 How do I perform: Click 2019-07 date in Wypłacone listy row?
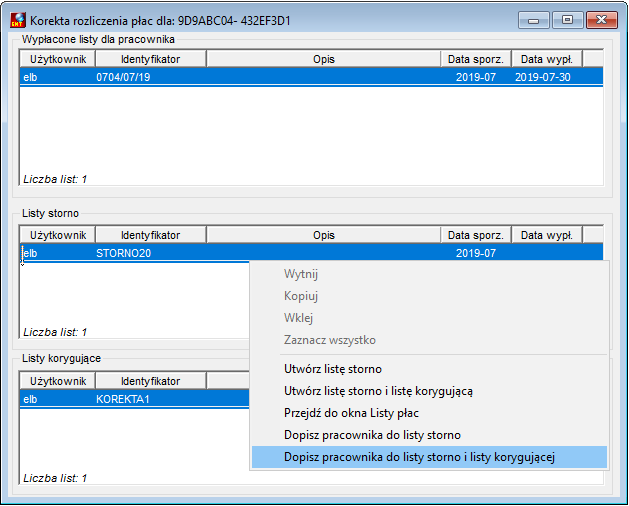coord(476,77)
